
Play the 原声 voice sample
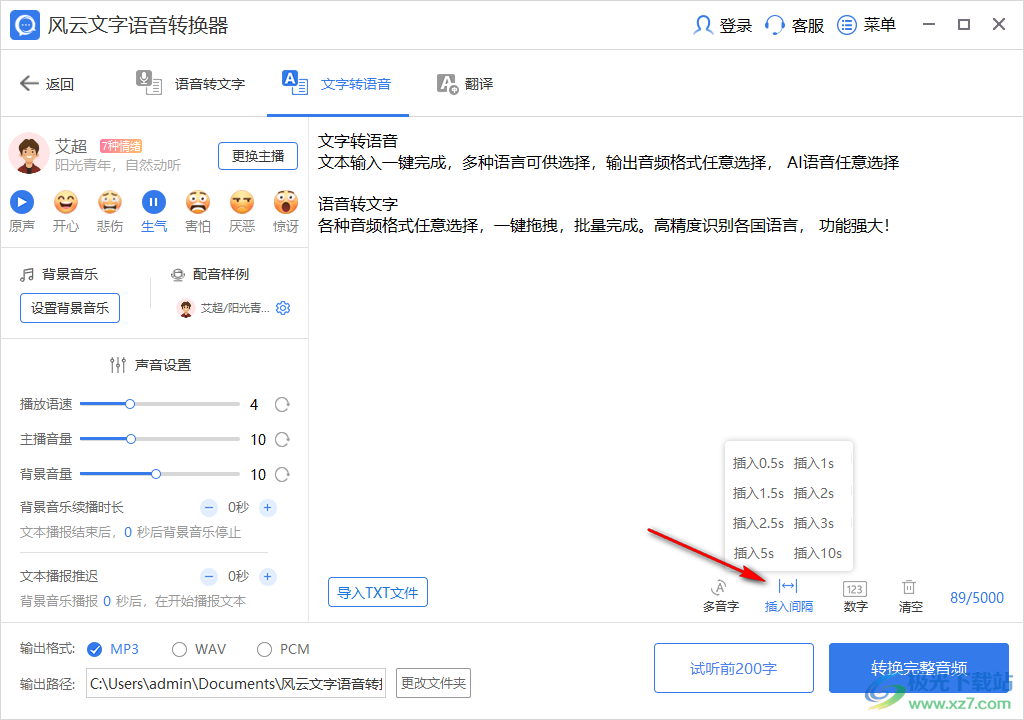pos(22,203)
